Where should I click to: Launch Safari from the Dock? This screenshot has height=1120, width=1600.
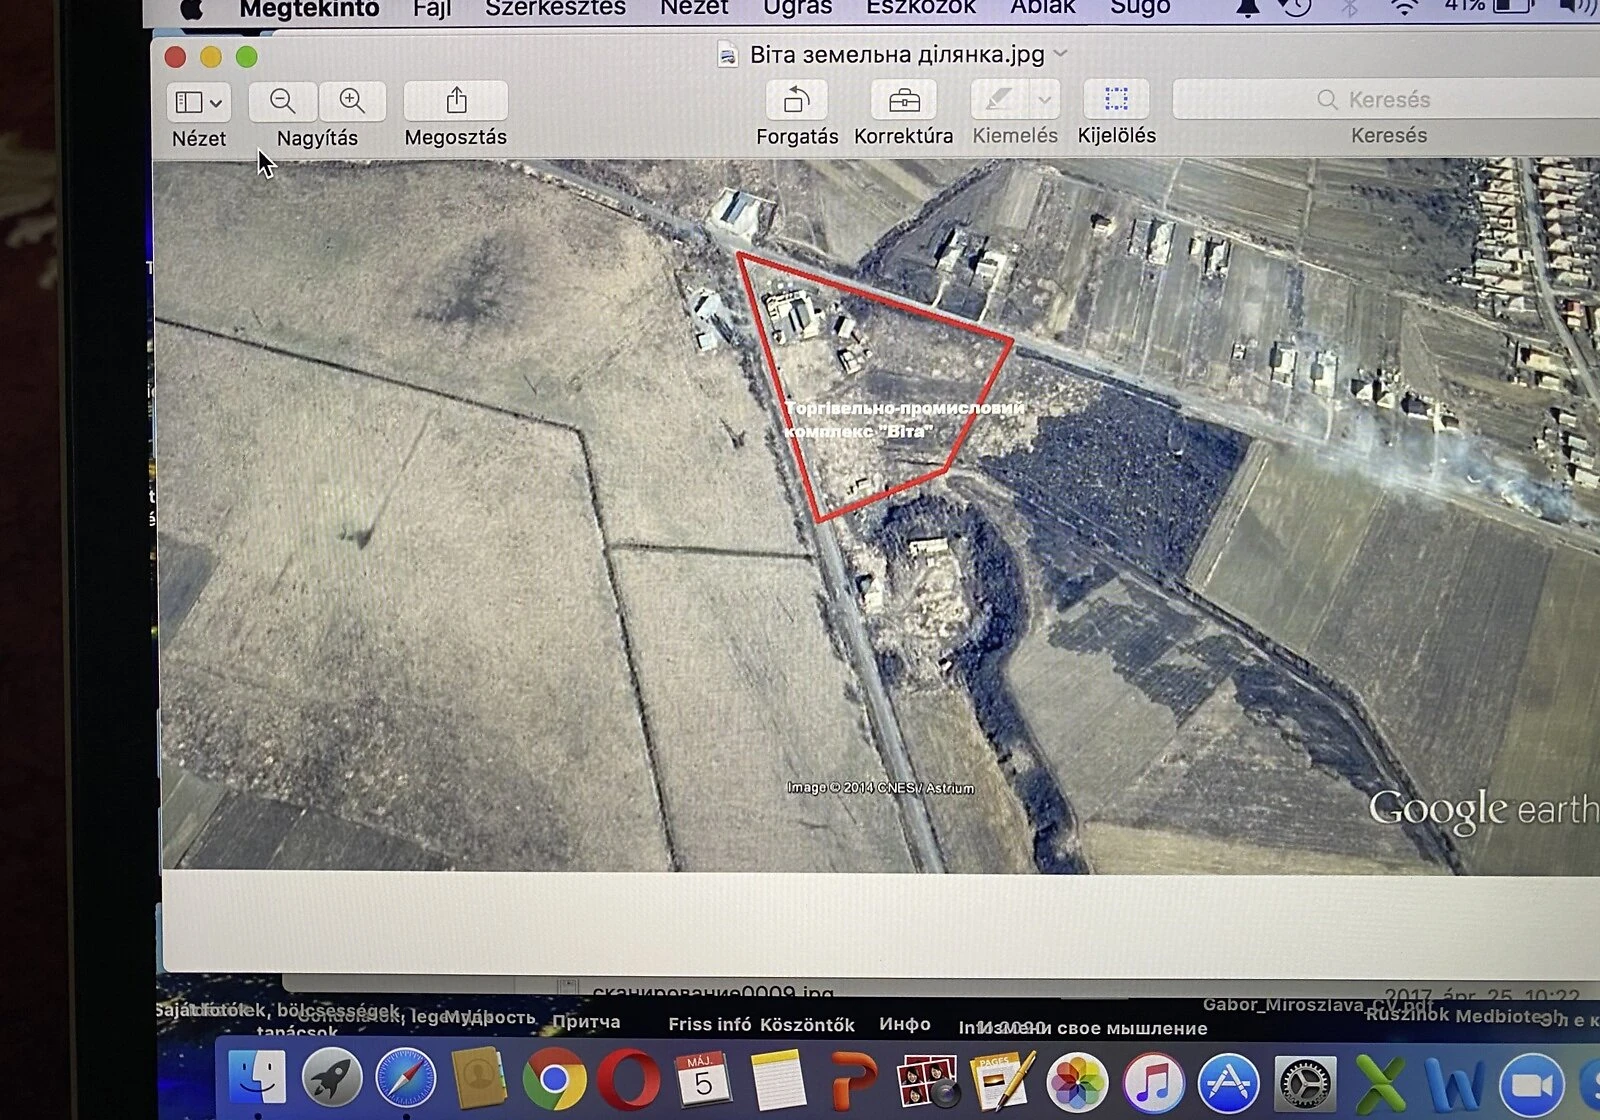(405, 1078)
